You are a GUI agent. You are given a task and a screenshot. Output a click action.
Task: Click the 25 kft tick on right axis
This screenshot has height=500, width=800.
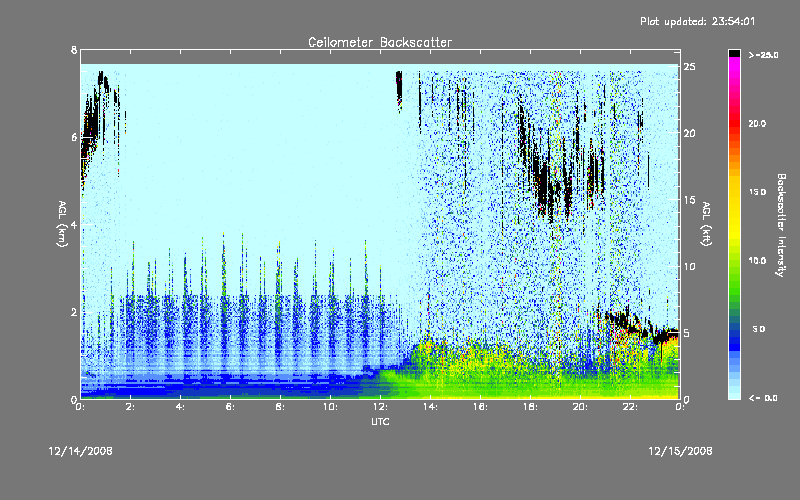[x=689, y=67]
